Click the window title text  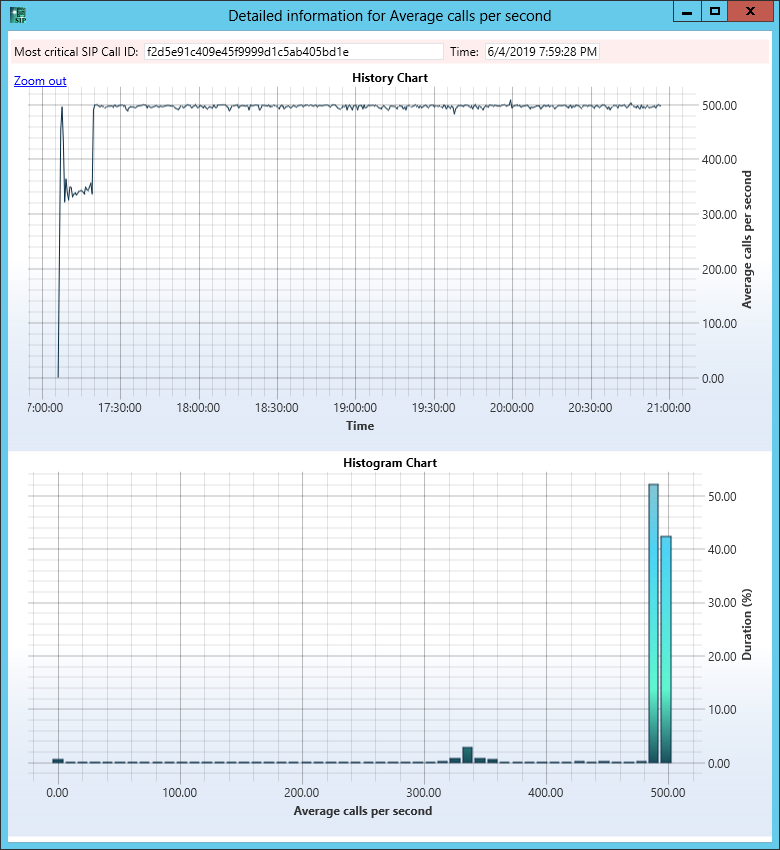pyautogui.click(x=390, y=16)
